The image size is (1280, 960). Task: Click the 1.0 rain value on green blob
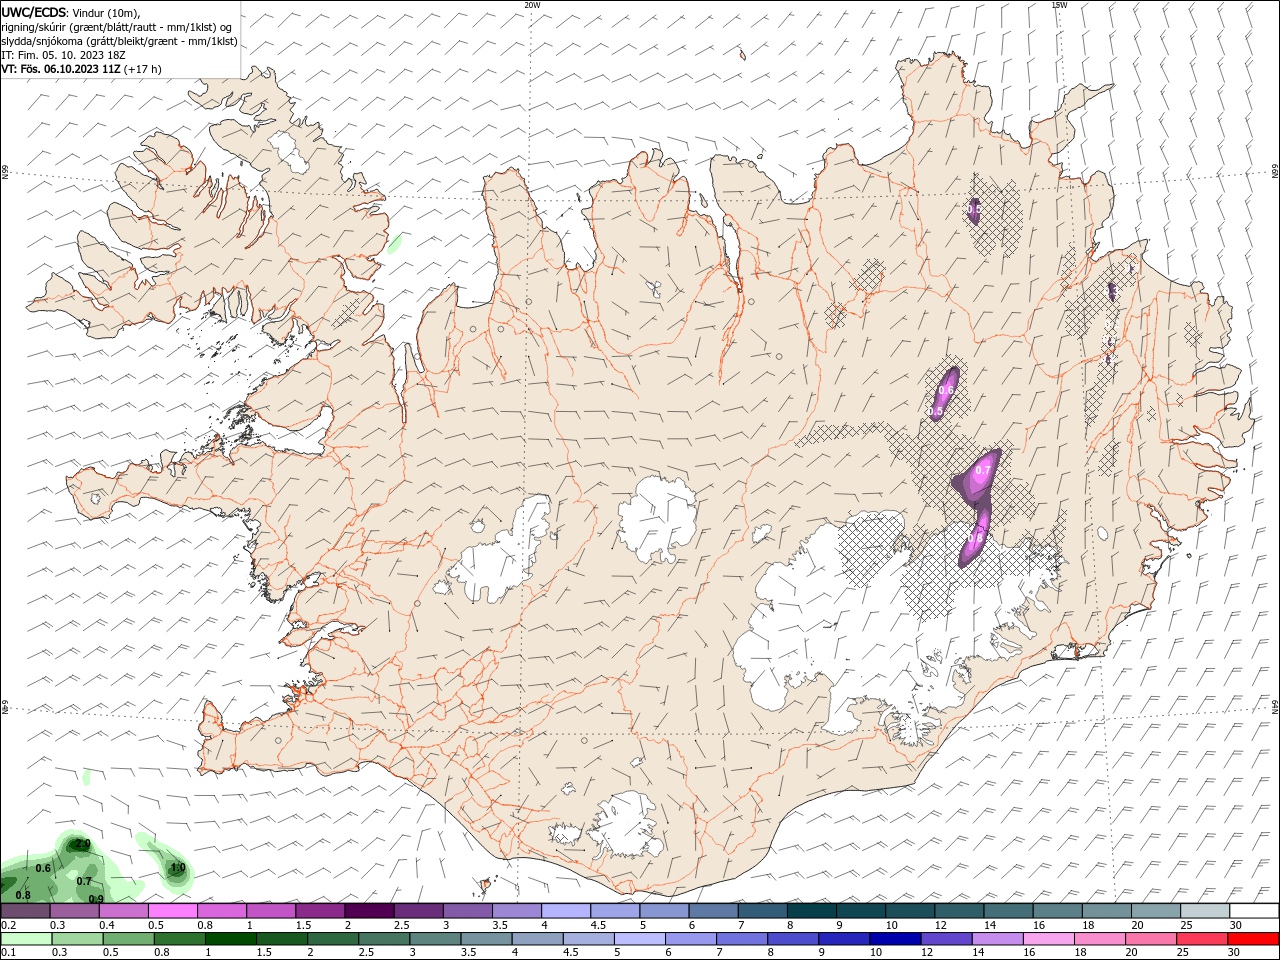(178, 868)
